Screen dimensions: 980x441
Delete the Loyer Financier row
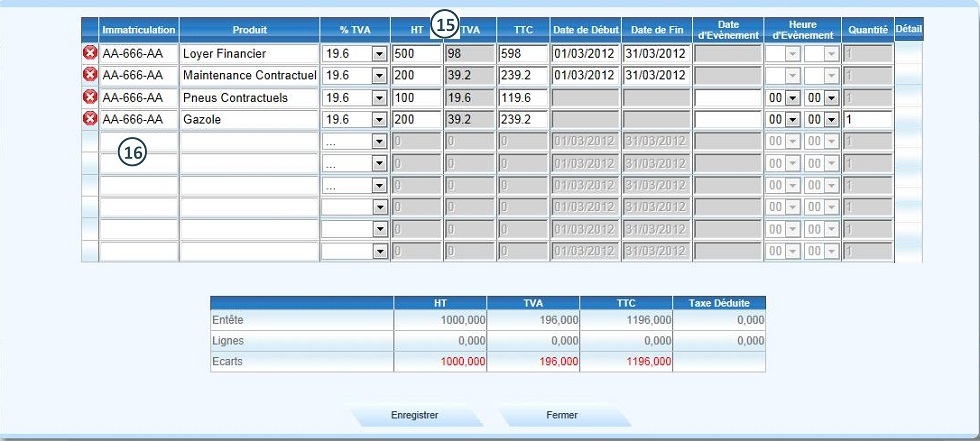pyautogui.click(x=90, y=53)
